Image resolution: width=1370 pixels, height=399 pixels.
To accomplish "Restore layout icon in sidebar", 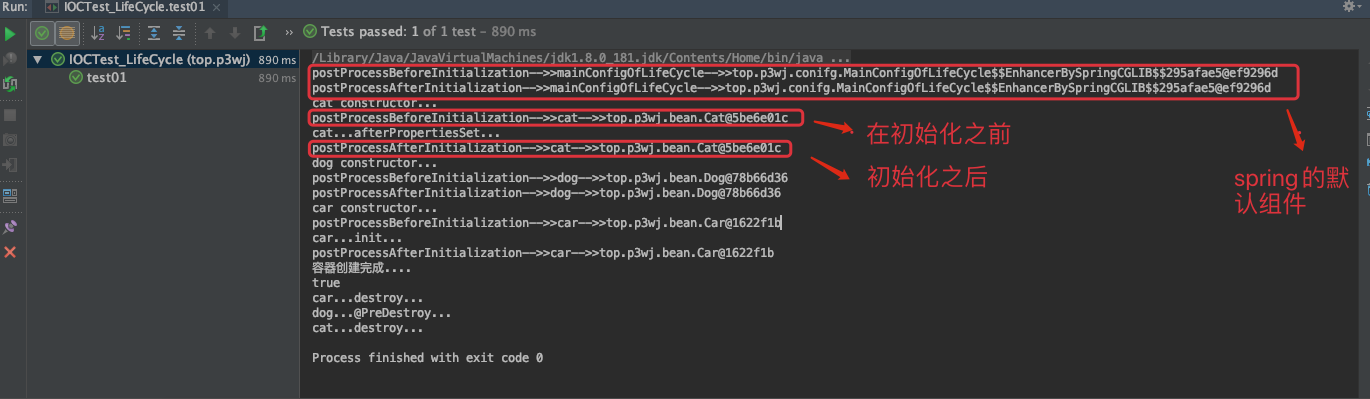I will tap(10, 196).
